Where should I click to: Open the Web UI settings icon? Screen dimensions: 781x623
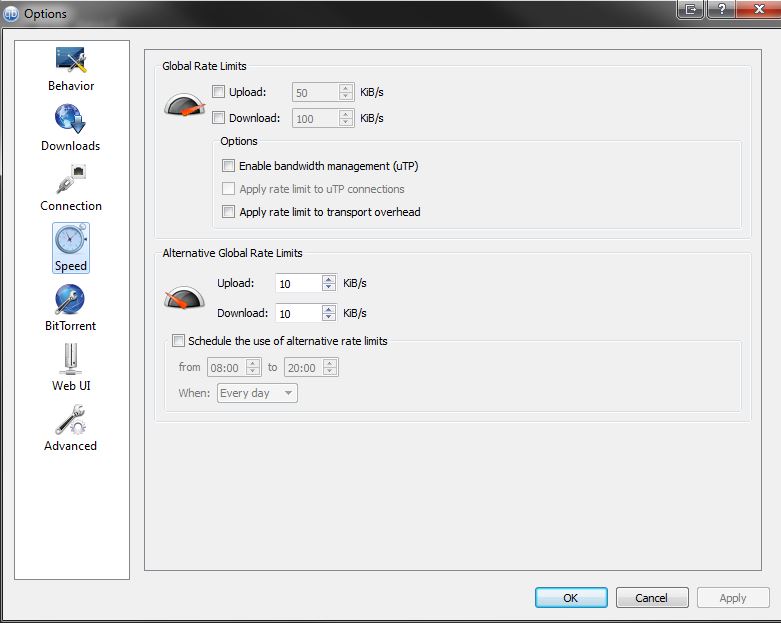click(x=71, y=359)
